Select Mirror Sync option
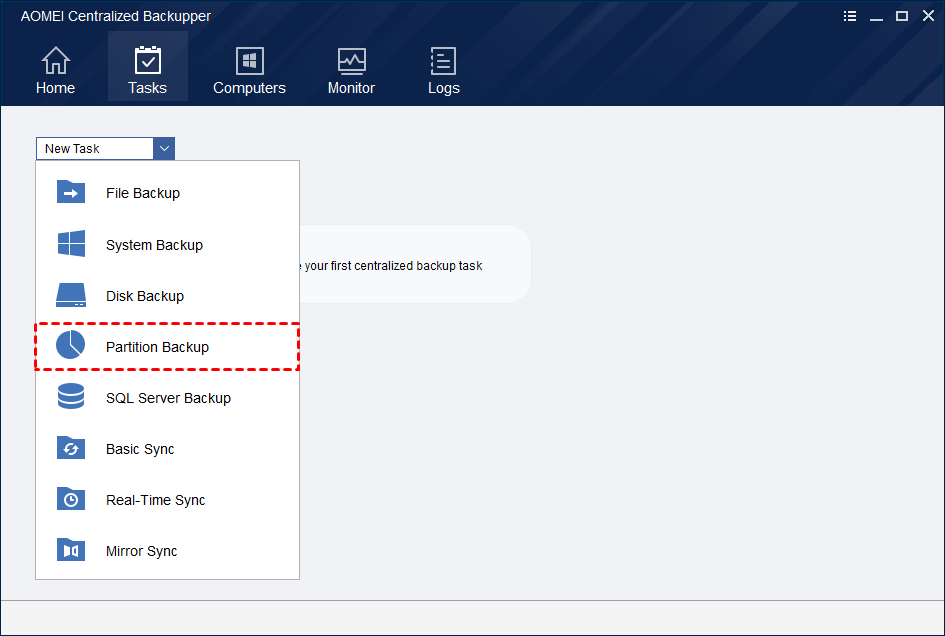 168,551
